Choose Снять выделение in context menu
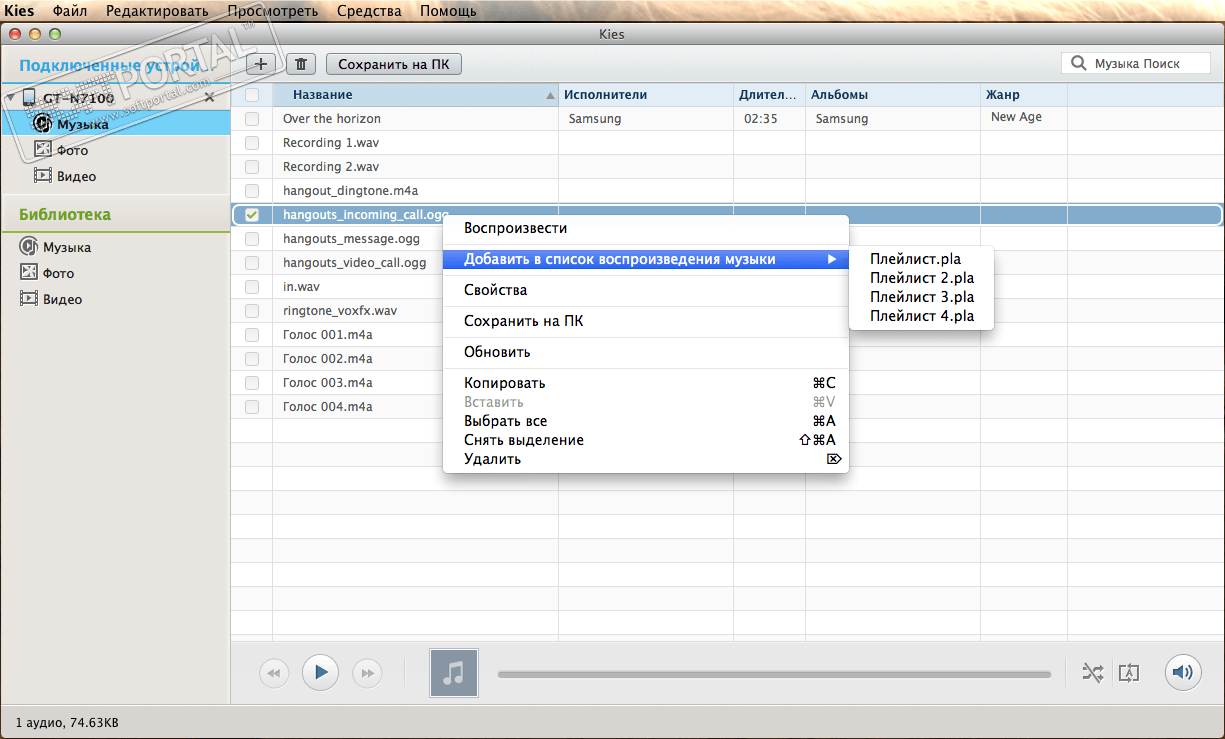 pos(646,440)
